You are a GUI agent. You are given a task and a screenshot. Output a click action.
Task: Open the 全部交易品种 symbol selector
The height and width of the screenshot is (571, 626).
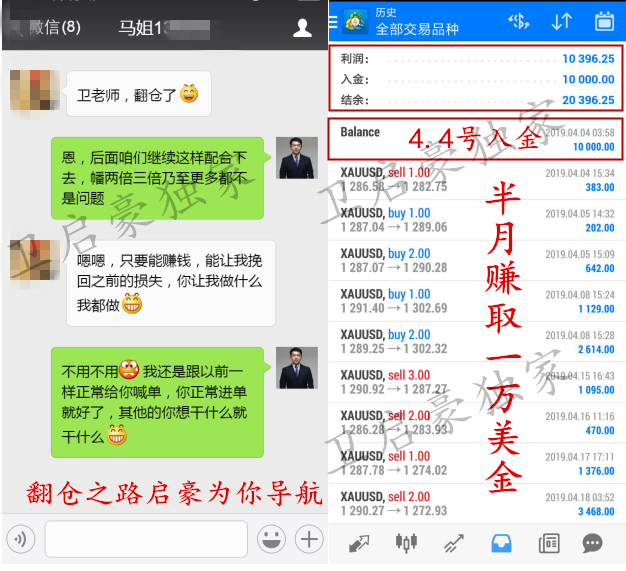click(x=416, y=29)
